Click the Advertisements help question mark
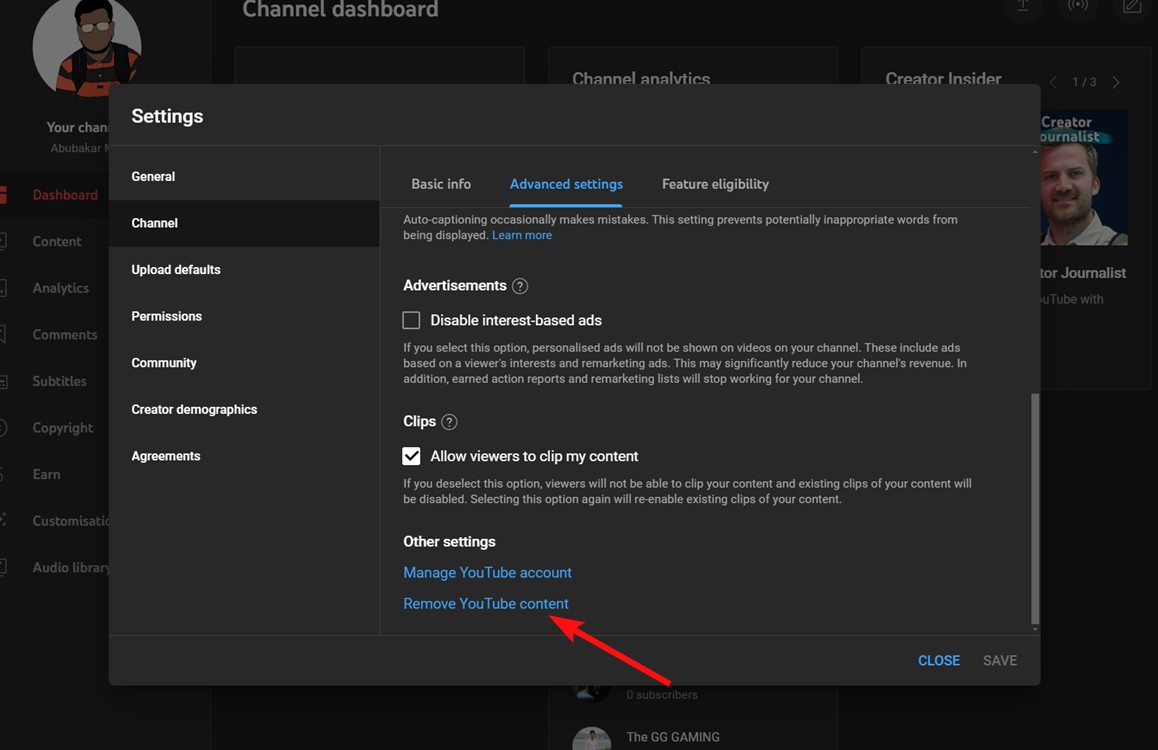 pyautogui.click(x=520, y=285)
